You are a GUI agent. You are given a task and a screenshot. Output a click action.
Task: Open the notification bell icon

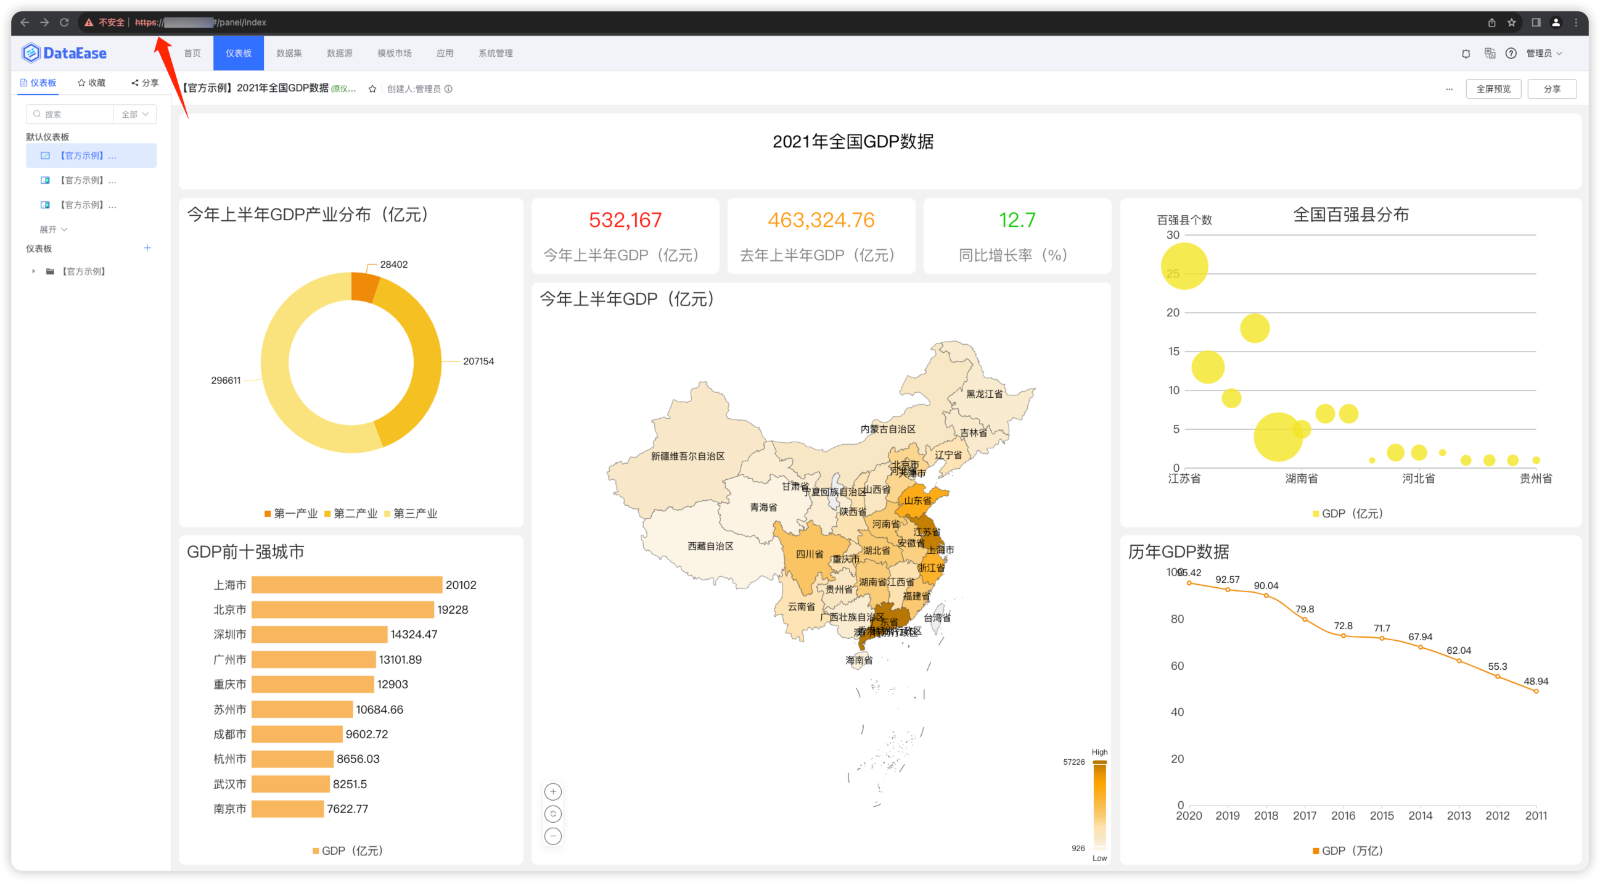coord(1466,53)
